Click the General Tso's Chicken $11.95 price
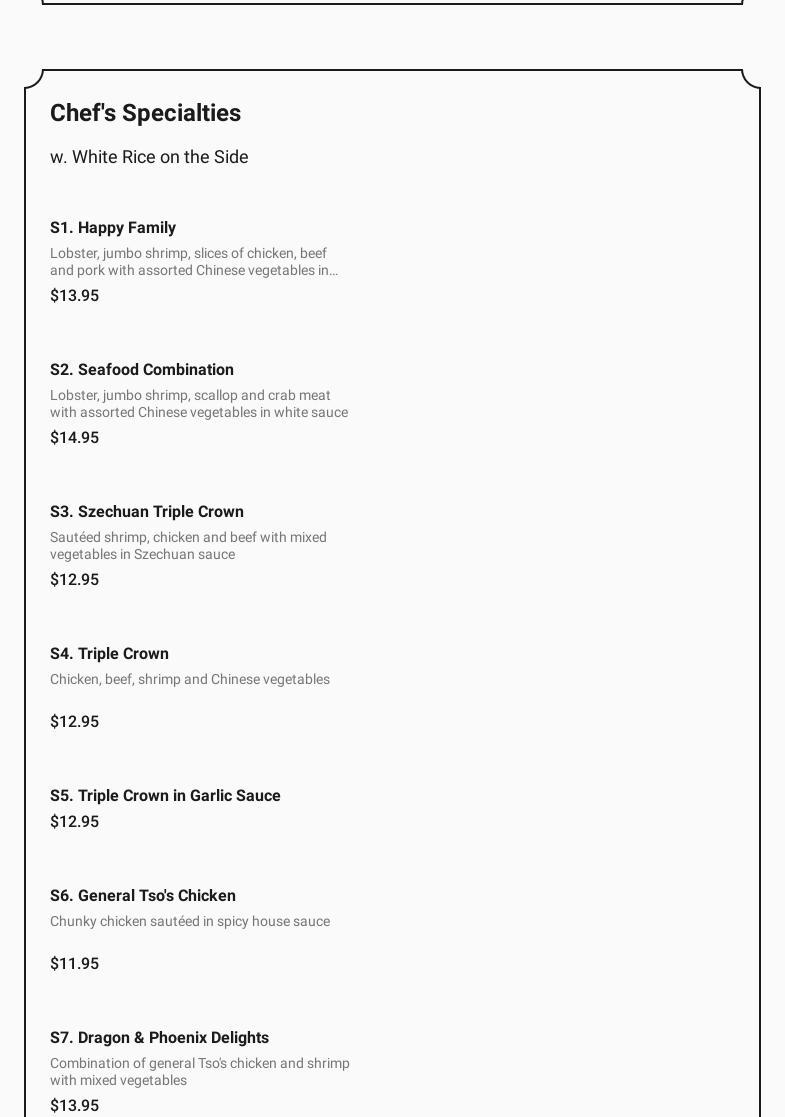The image size is (785, 1117). click(x=74, y=964)
